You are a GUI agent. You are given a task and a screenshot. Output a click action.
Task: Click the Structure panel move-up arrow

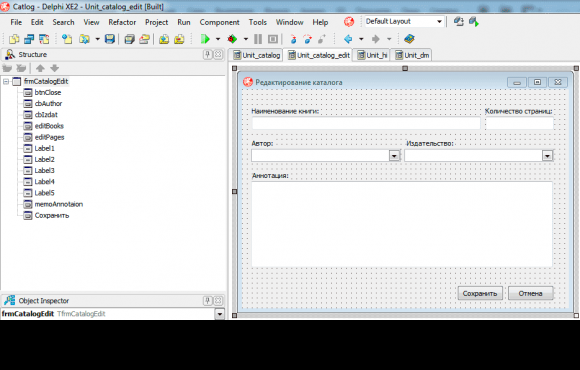click(40, 68)
